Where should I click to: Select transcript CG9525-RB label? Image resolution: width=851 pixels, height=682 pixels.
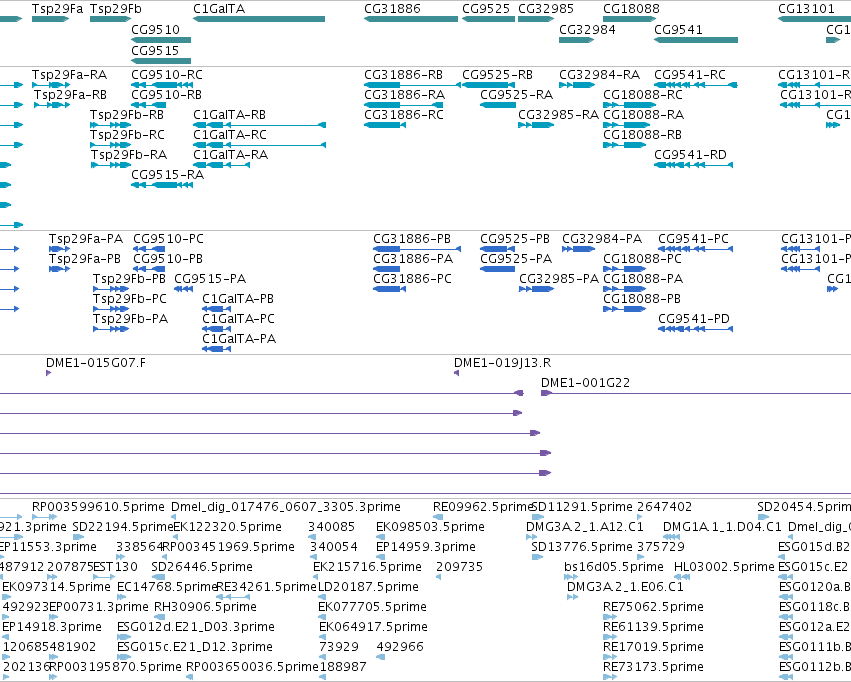(498, 75)
